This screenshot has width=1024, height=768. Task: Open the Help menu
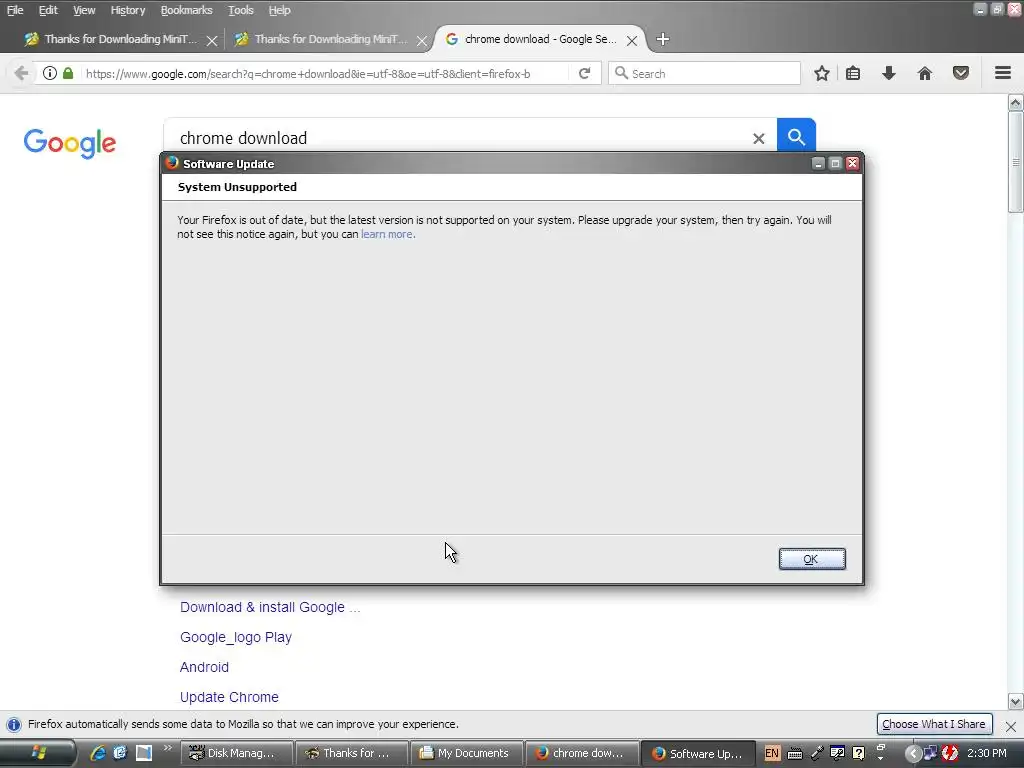tap(279, 10)
